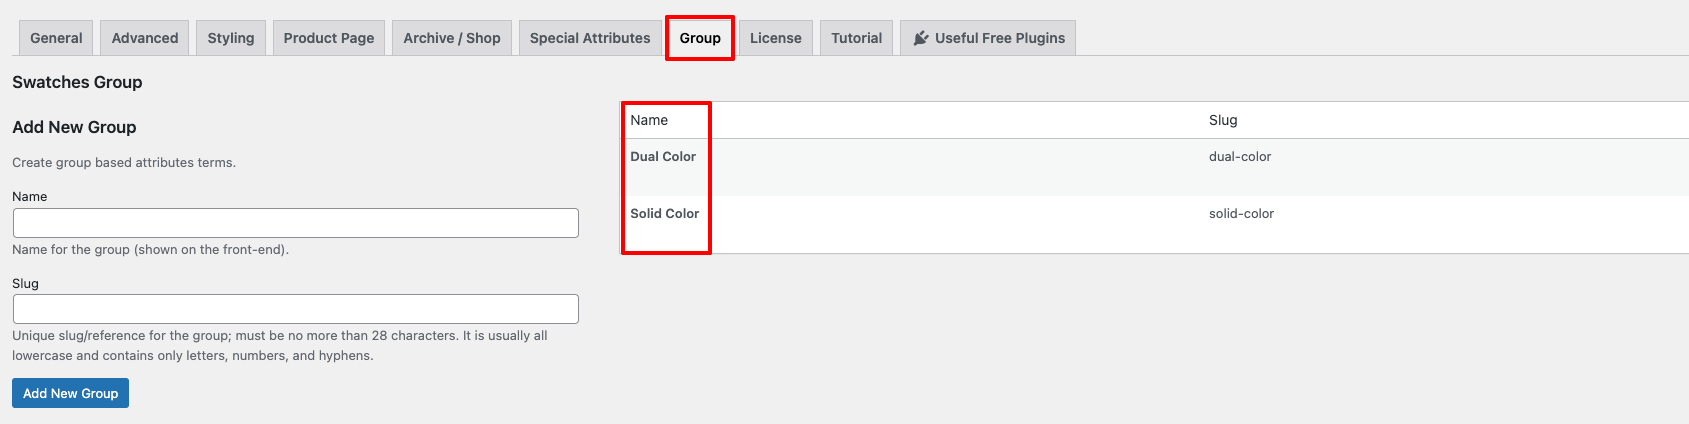This screenshot has width=1689, height=424.
Task: Click the dual-color slug cell
Action: [x=1240, y=157]
